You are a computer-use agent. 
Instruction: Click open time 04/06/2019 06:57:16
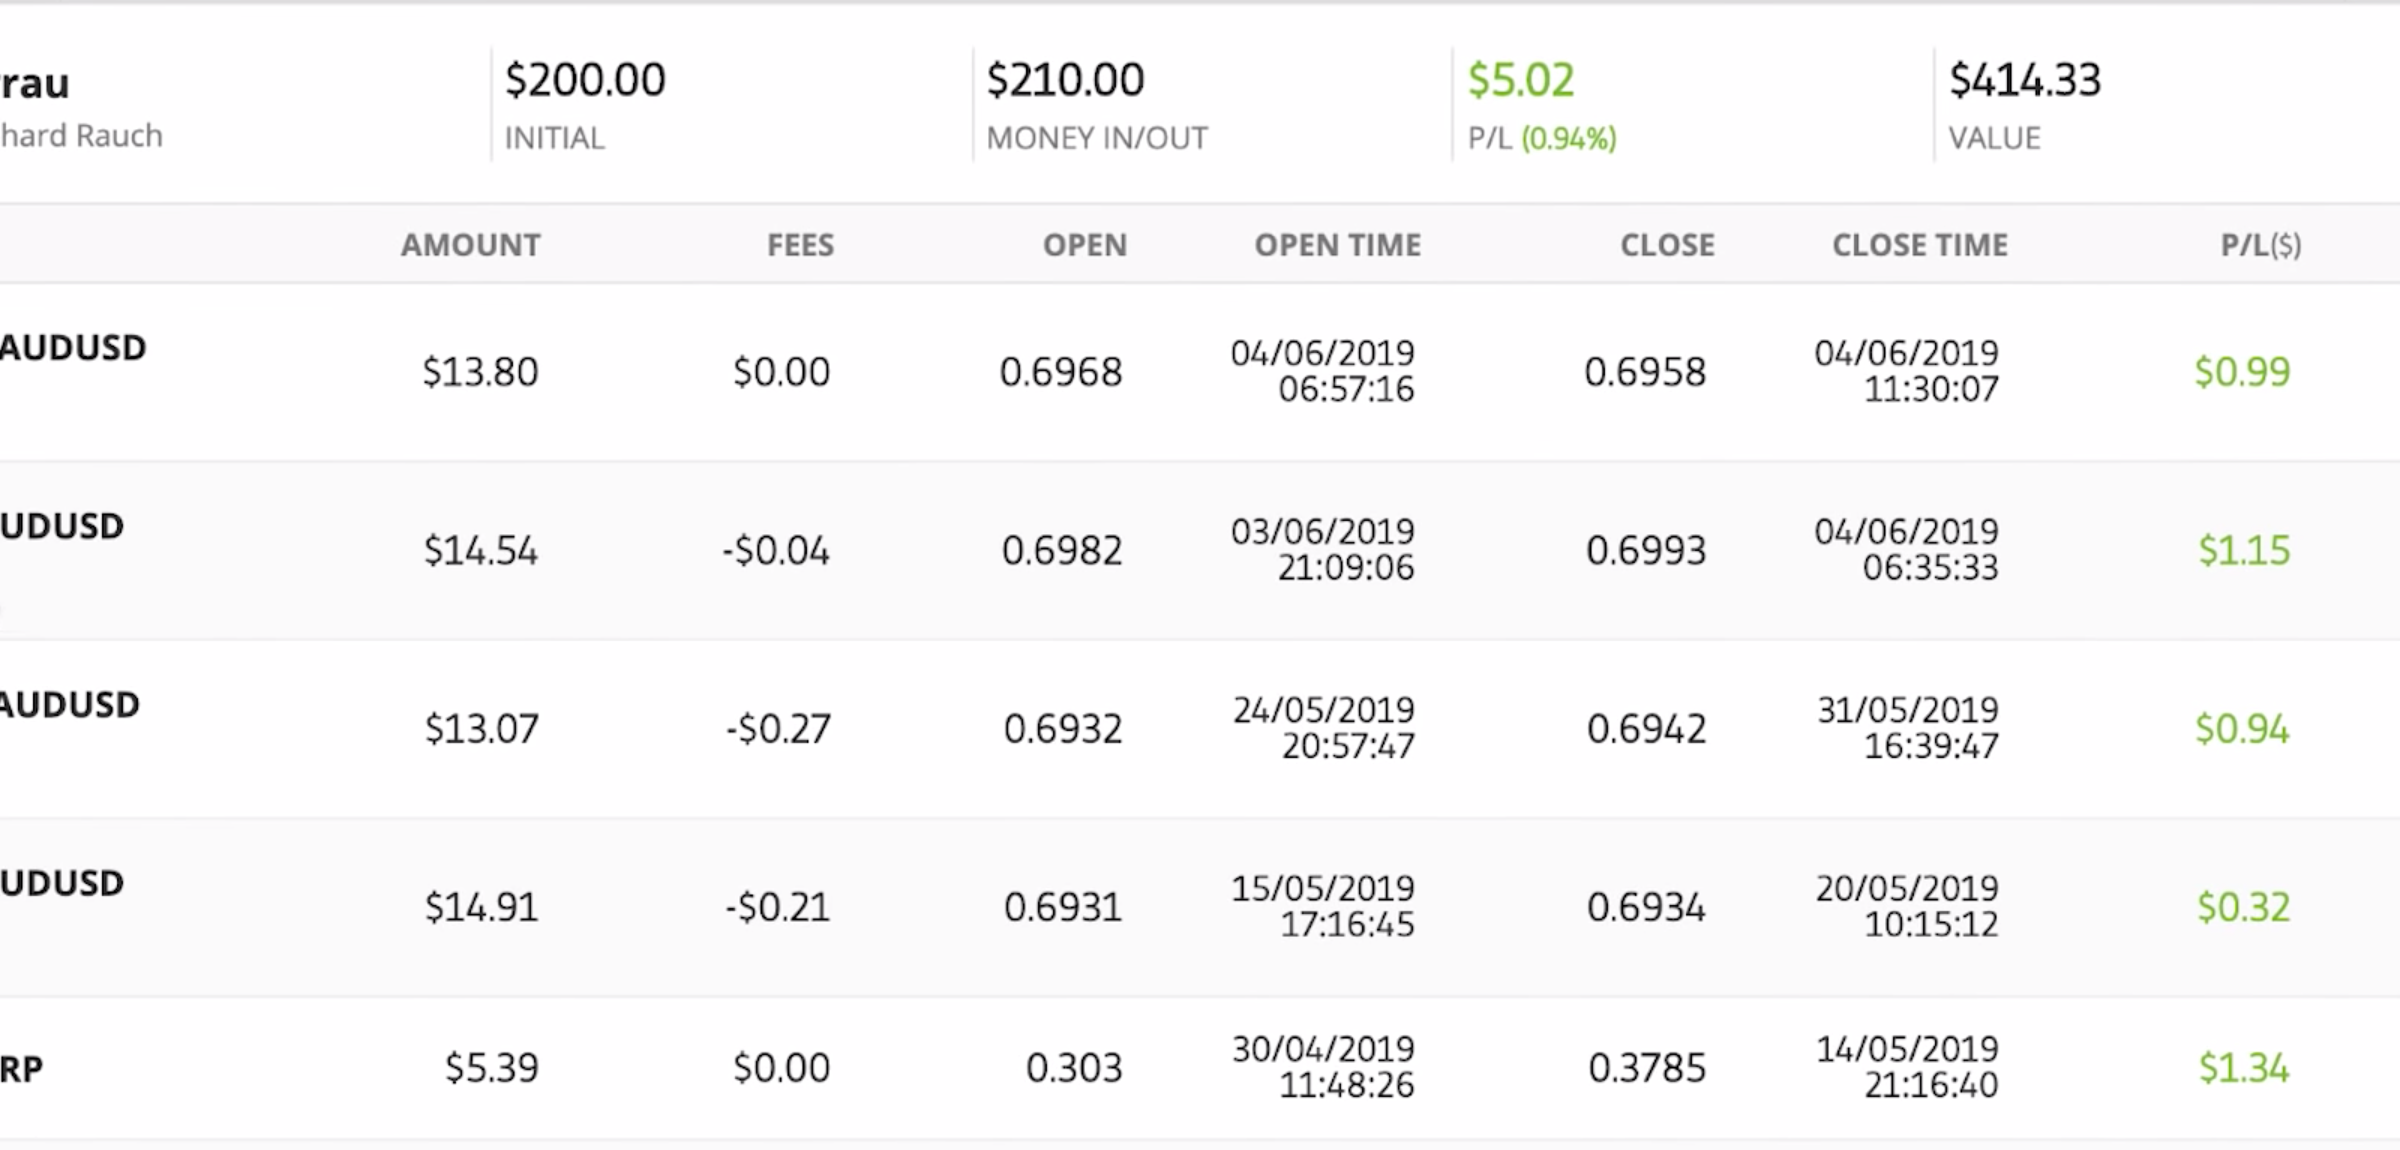(1322, 371)
